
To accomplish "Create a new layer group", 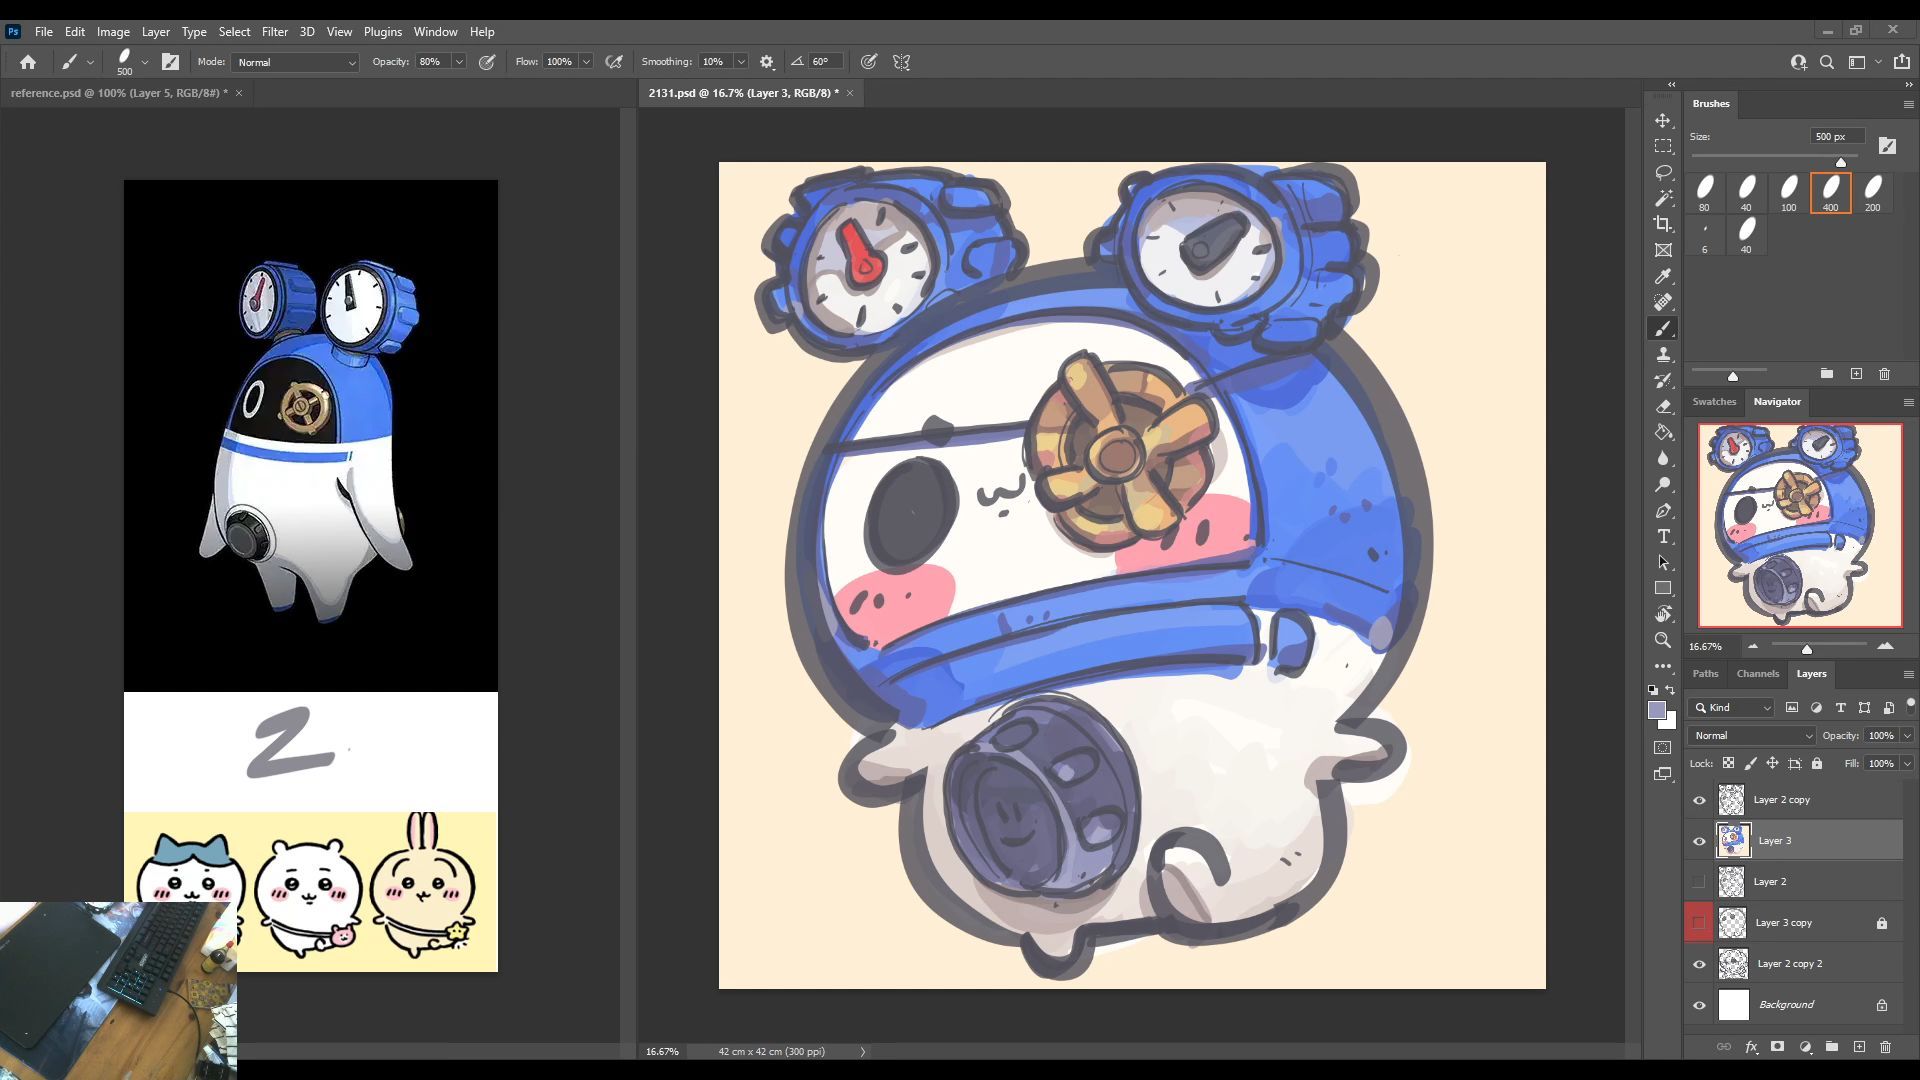I will point(1832,1047).
